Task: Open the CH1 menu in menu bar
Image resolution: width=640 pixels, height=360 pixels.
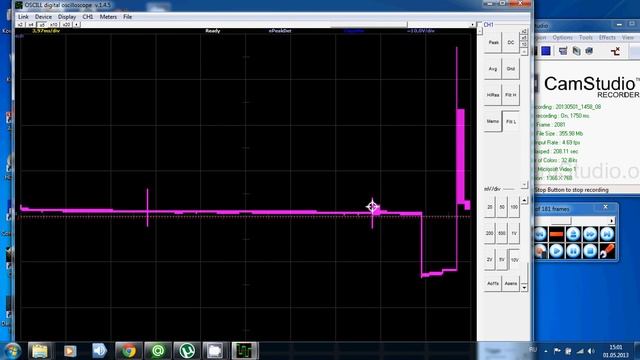Action: 88,17
